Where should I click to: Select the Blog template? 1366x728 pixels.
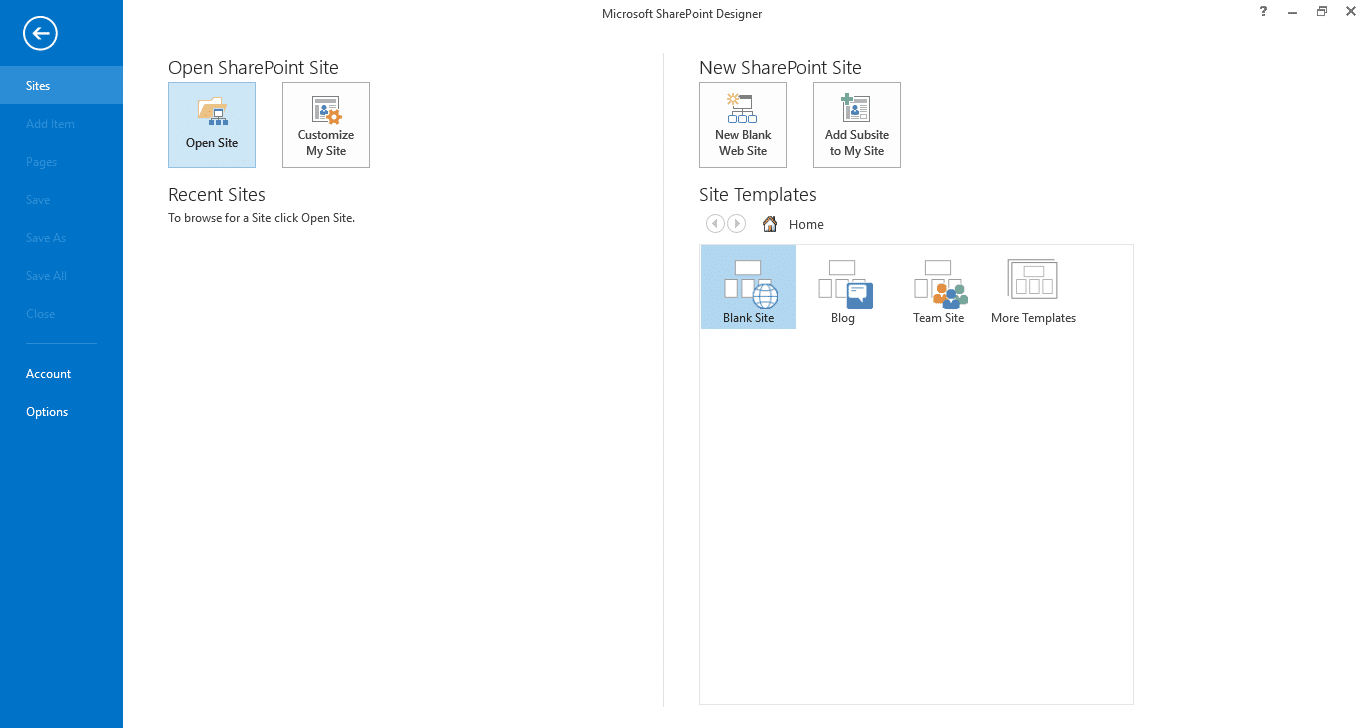pos(843,288)
